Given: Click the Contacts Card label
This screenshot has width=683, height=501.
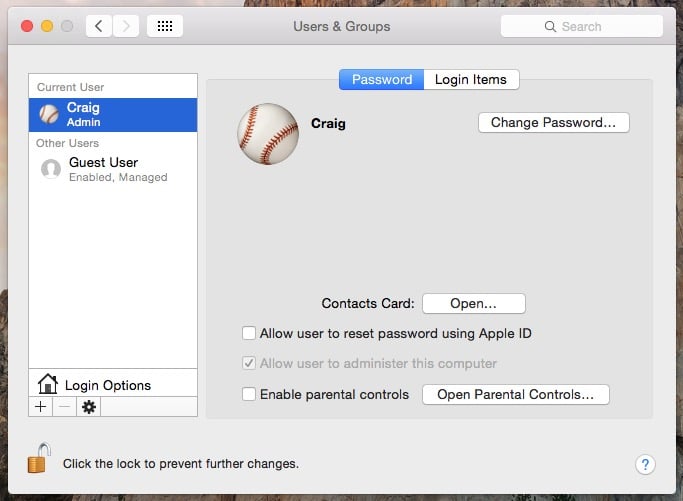Looking at the screenshot, I should click(x=368, y=303).
